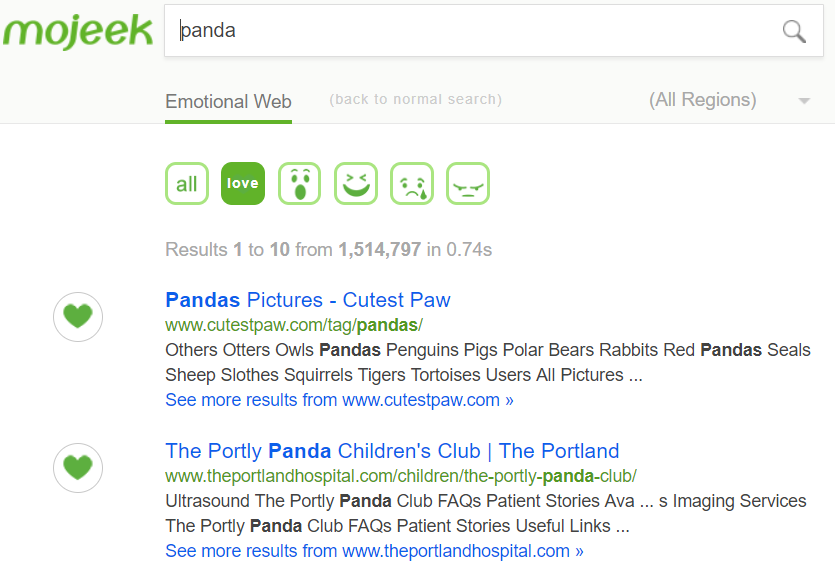Open the All Regions dropdown
Screen dimensions: 835x572
click(703, 100)
